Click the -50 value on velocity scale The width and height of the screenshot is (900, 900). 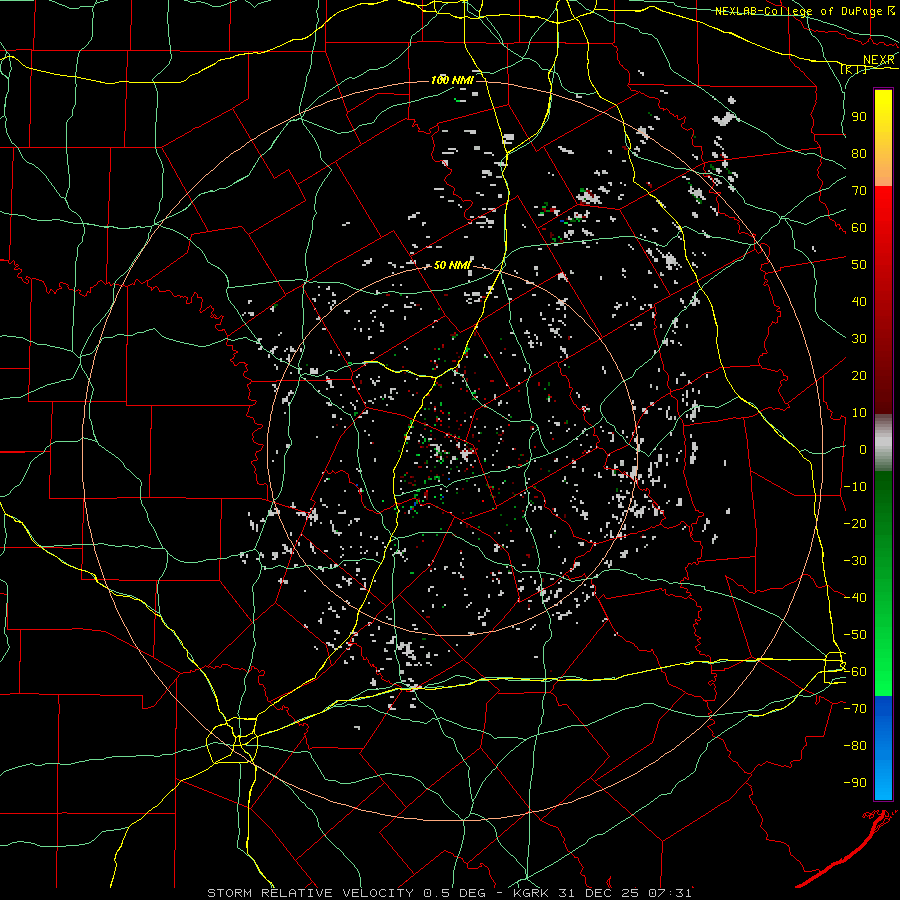click(855, 635)
